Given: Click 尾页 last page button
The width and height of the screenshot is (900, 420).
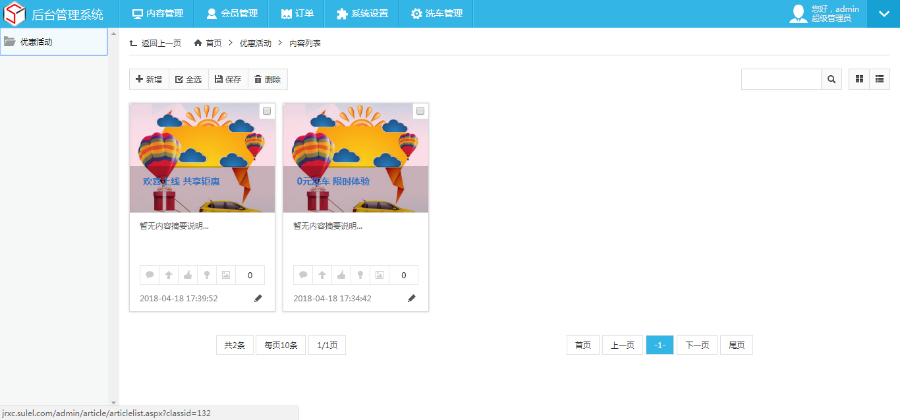Looking at the screenshot, I should tap(736, 345).
